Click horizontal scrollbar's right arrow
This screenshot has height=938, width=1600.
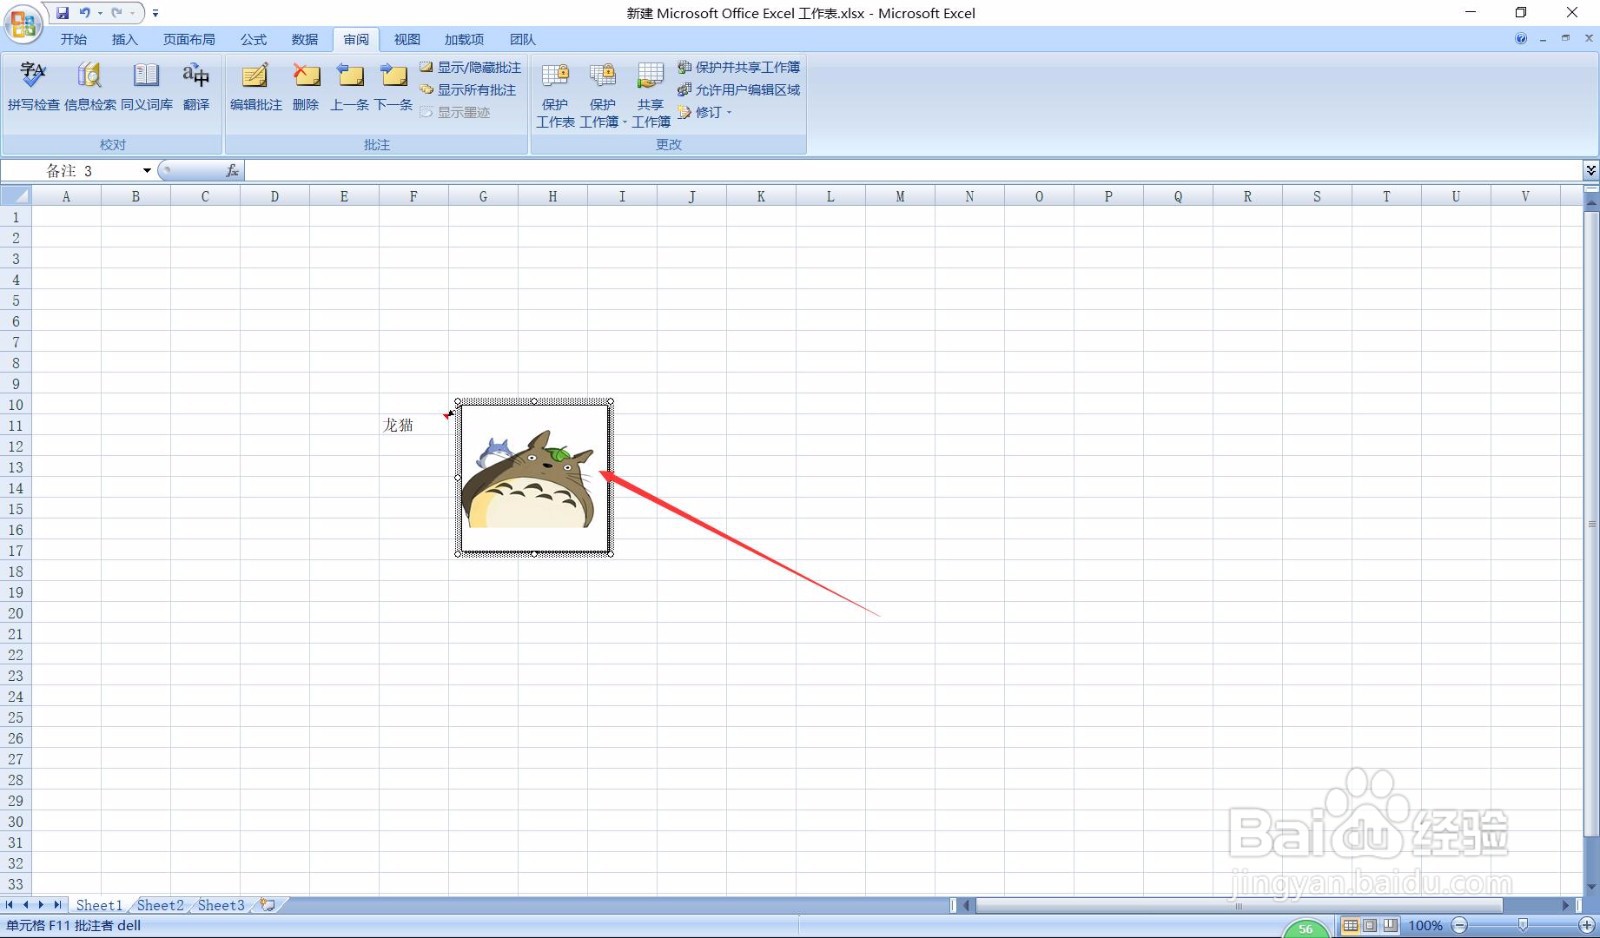pyautogui.click(x=1566, y=906)
